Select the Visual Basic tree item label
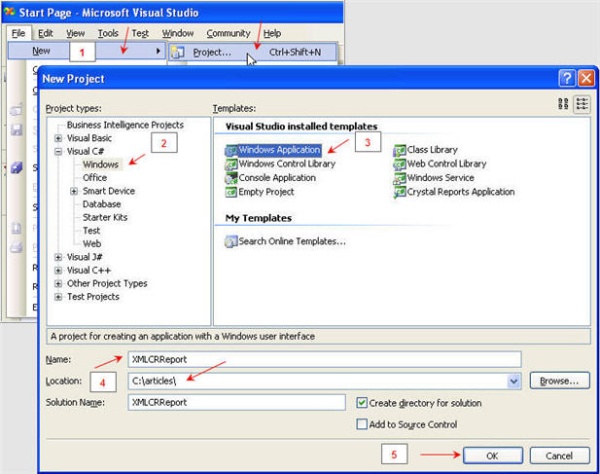 click(x=89, y=138)
